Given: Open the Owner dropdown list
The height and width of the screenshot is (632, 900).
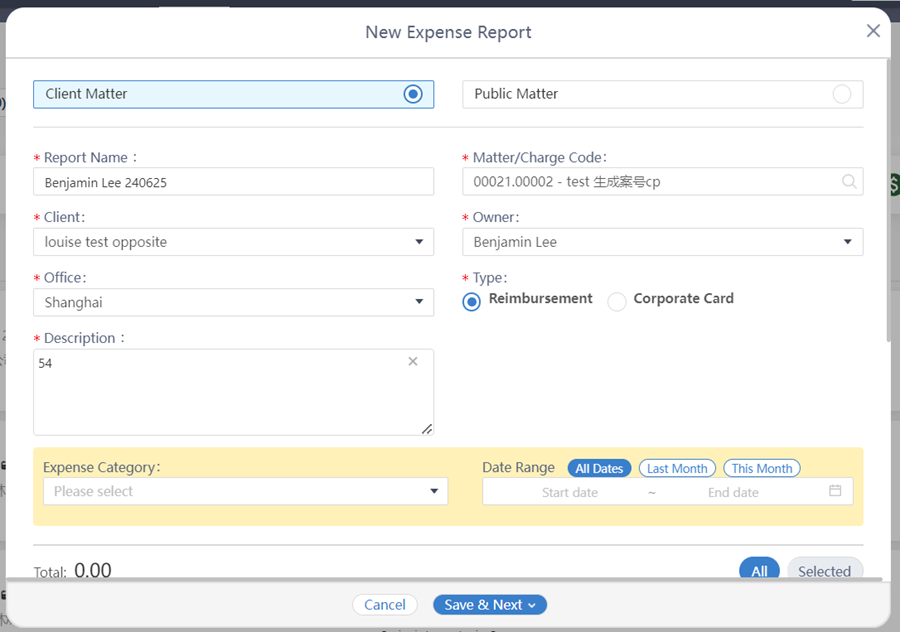Looking at the screenshot, I should pyautogui.click(x=847, y=242).
